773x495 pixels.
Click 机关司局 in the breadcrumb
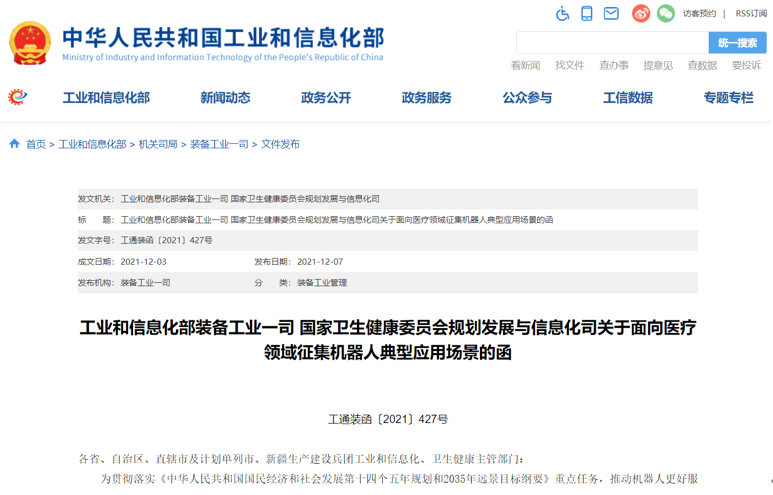point(158,144)
